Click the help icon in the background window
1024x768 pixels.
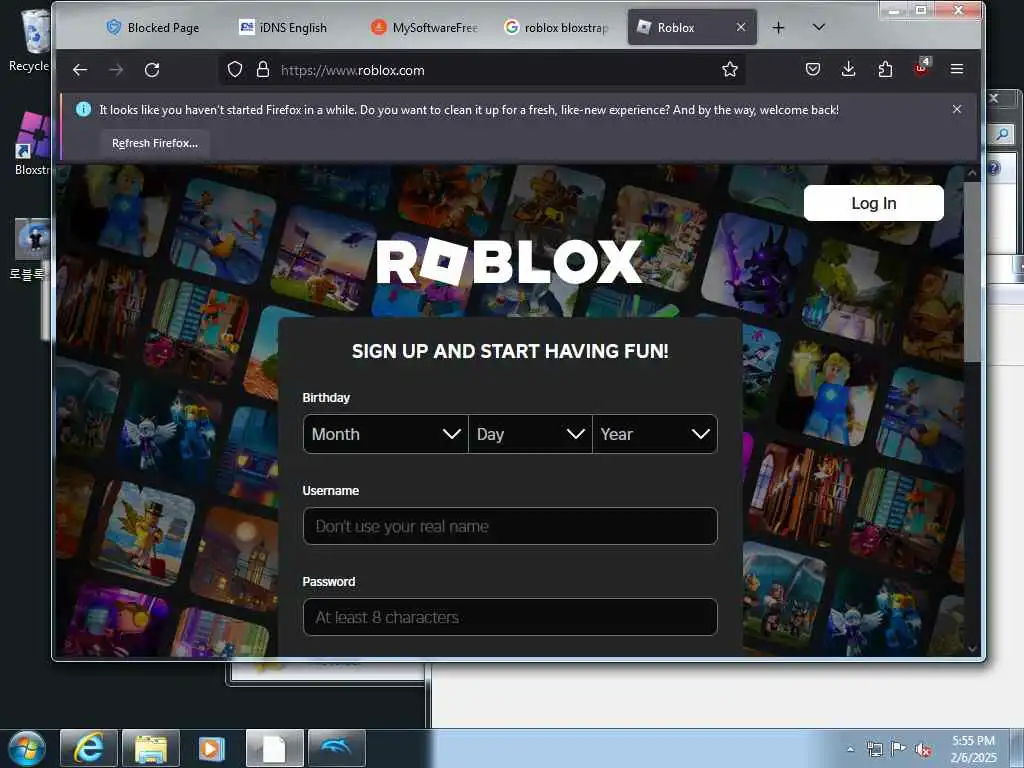pos(995,168)
